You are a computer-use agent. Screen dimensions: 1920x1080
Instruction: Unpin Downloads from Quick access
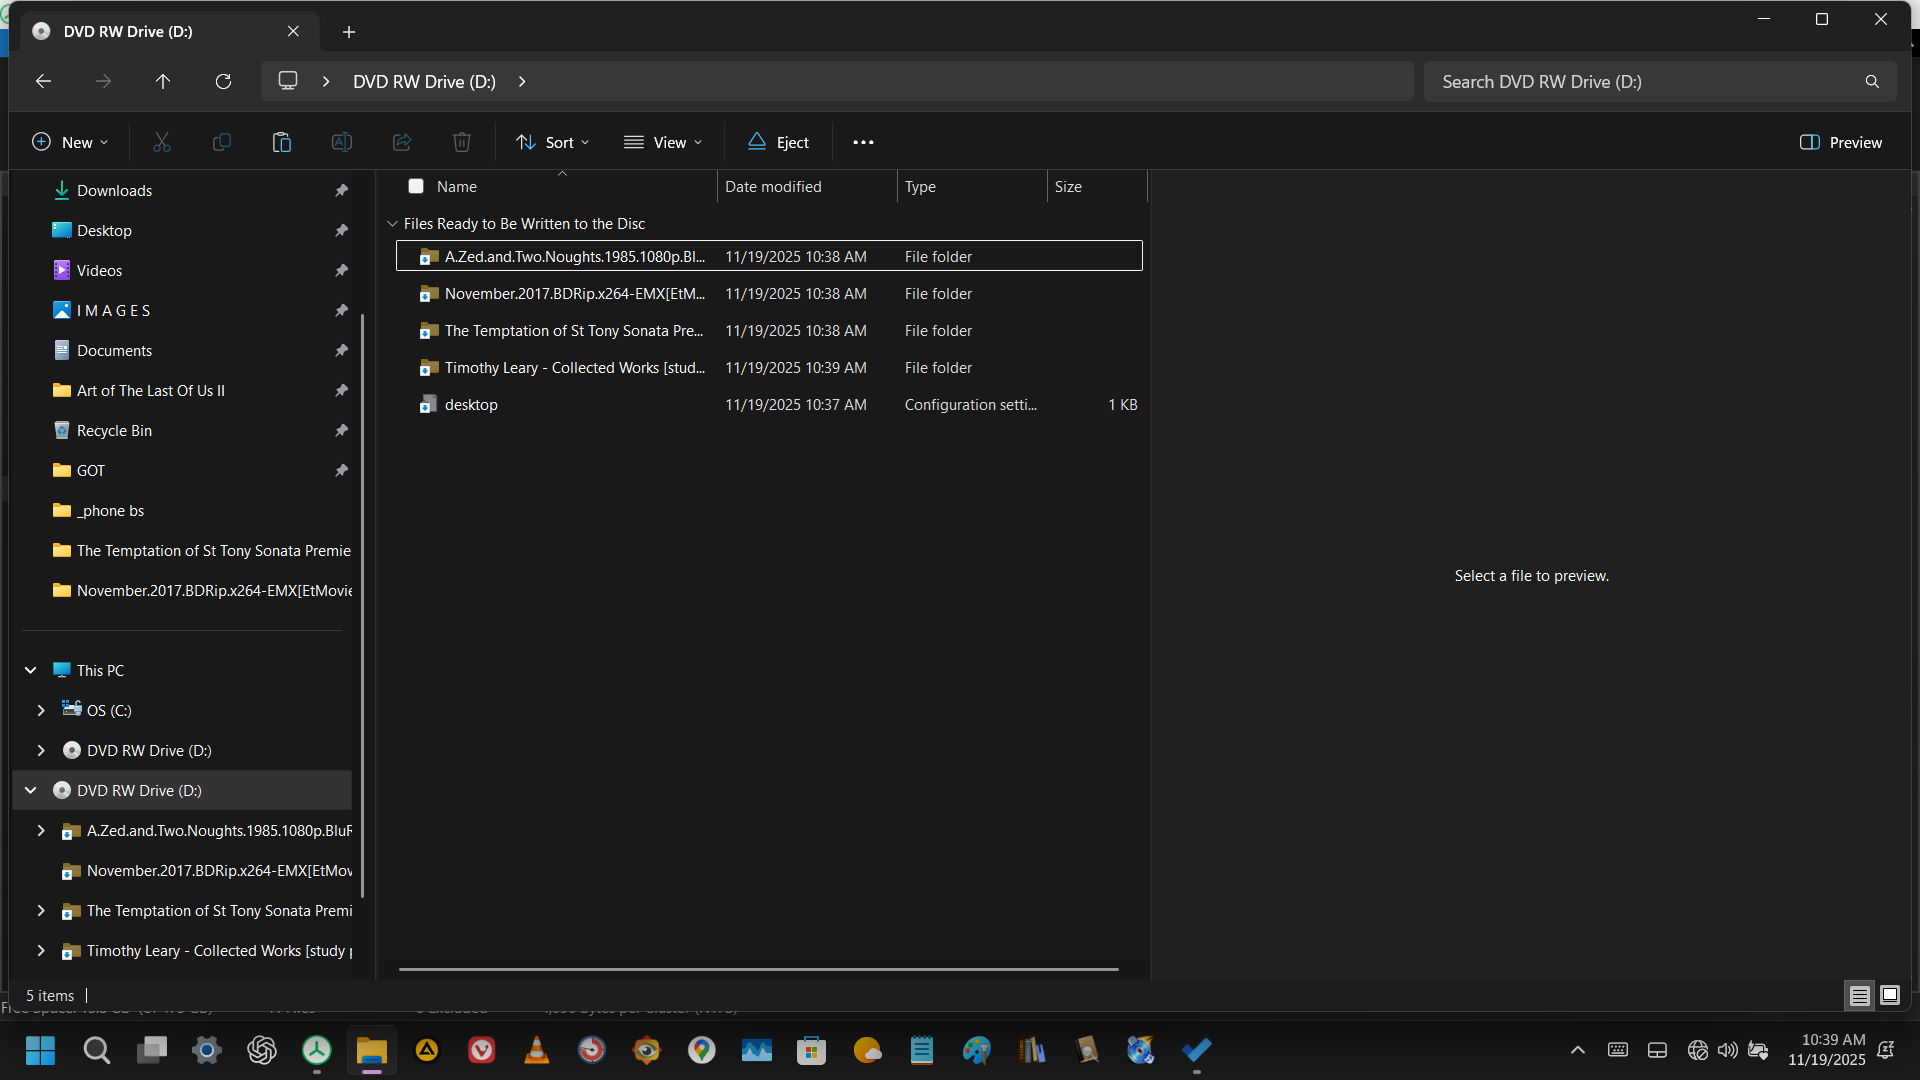[x=341, y=190]
